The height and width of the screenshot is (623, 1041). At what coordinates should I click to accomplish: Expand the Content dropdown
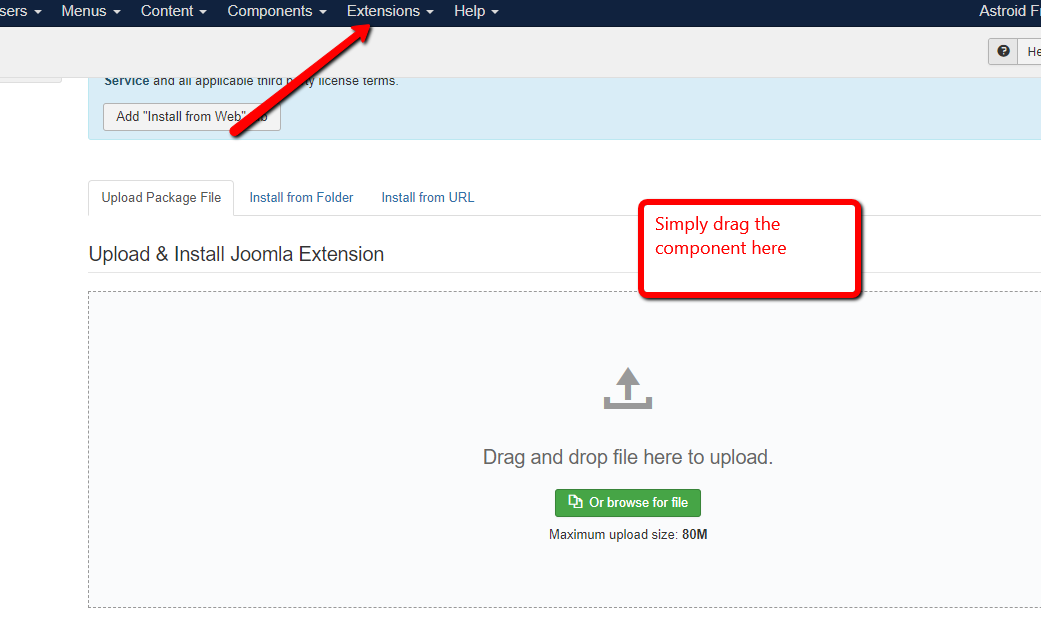pos(173,11)
